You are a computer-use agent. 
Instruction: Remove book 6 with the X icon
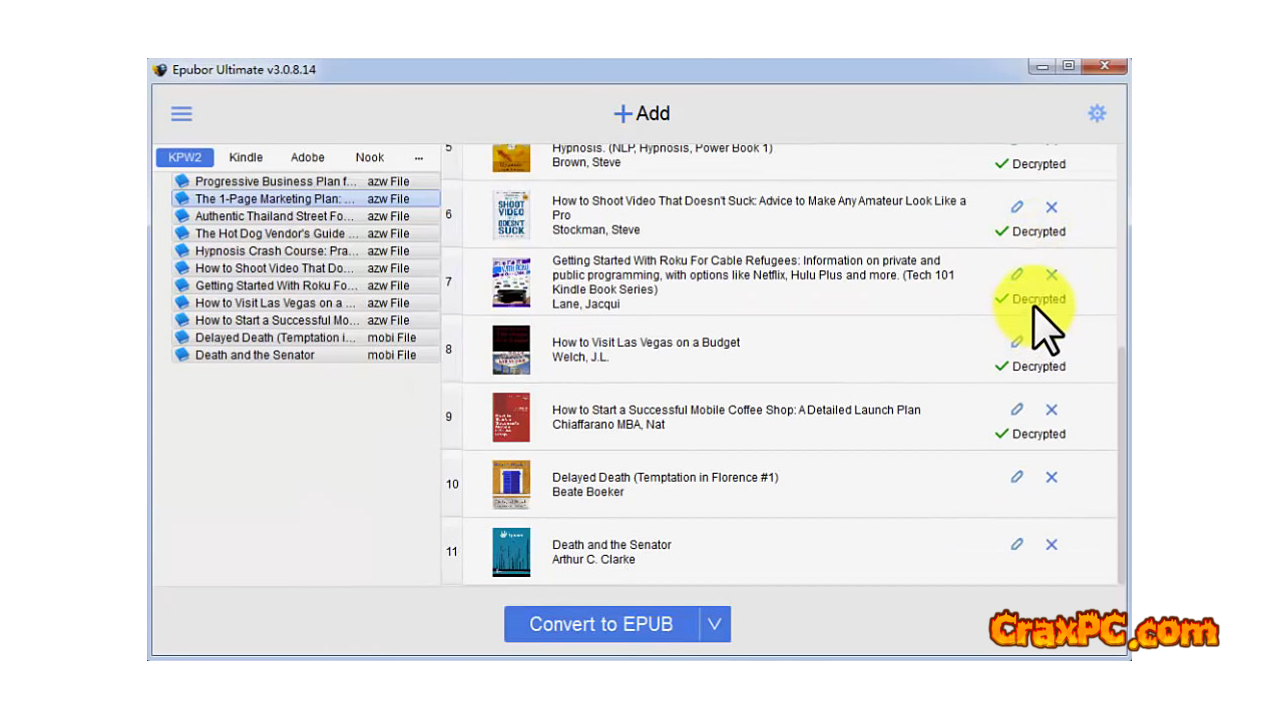click(x=1051, y=207)
